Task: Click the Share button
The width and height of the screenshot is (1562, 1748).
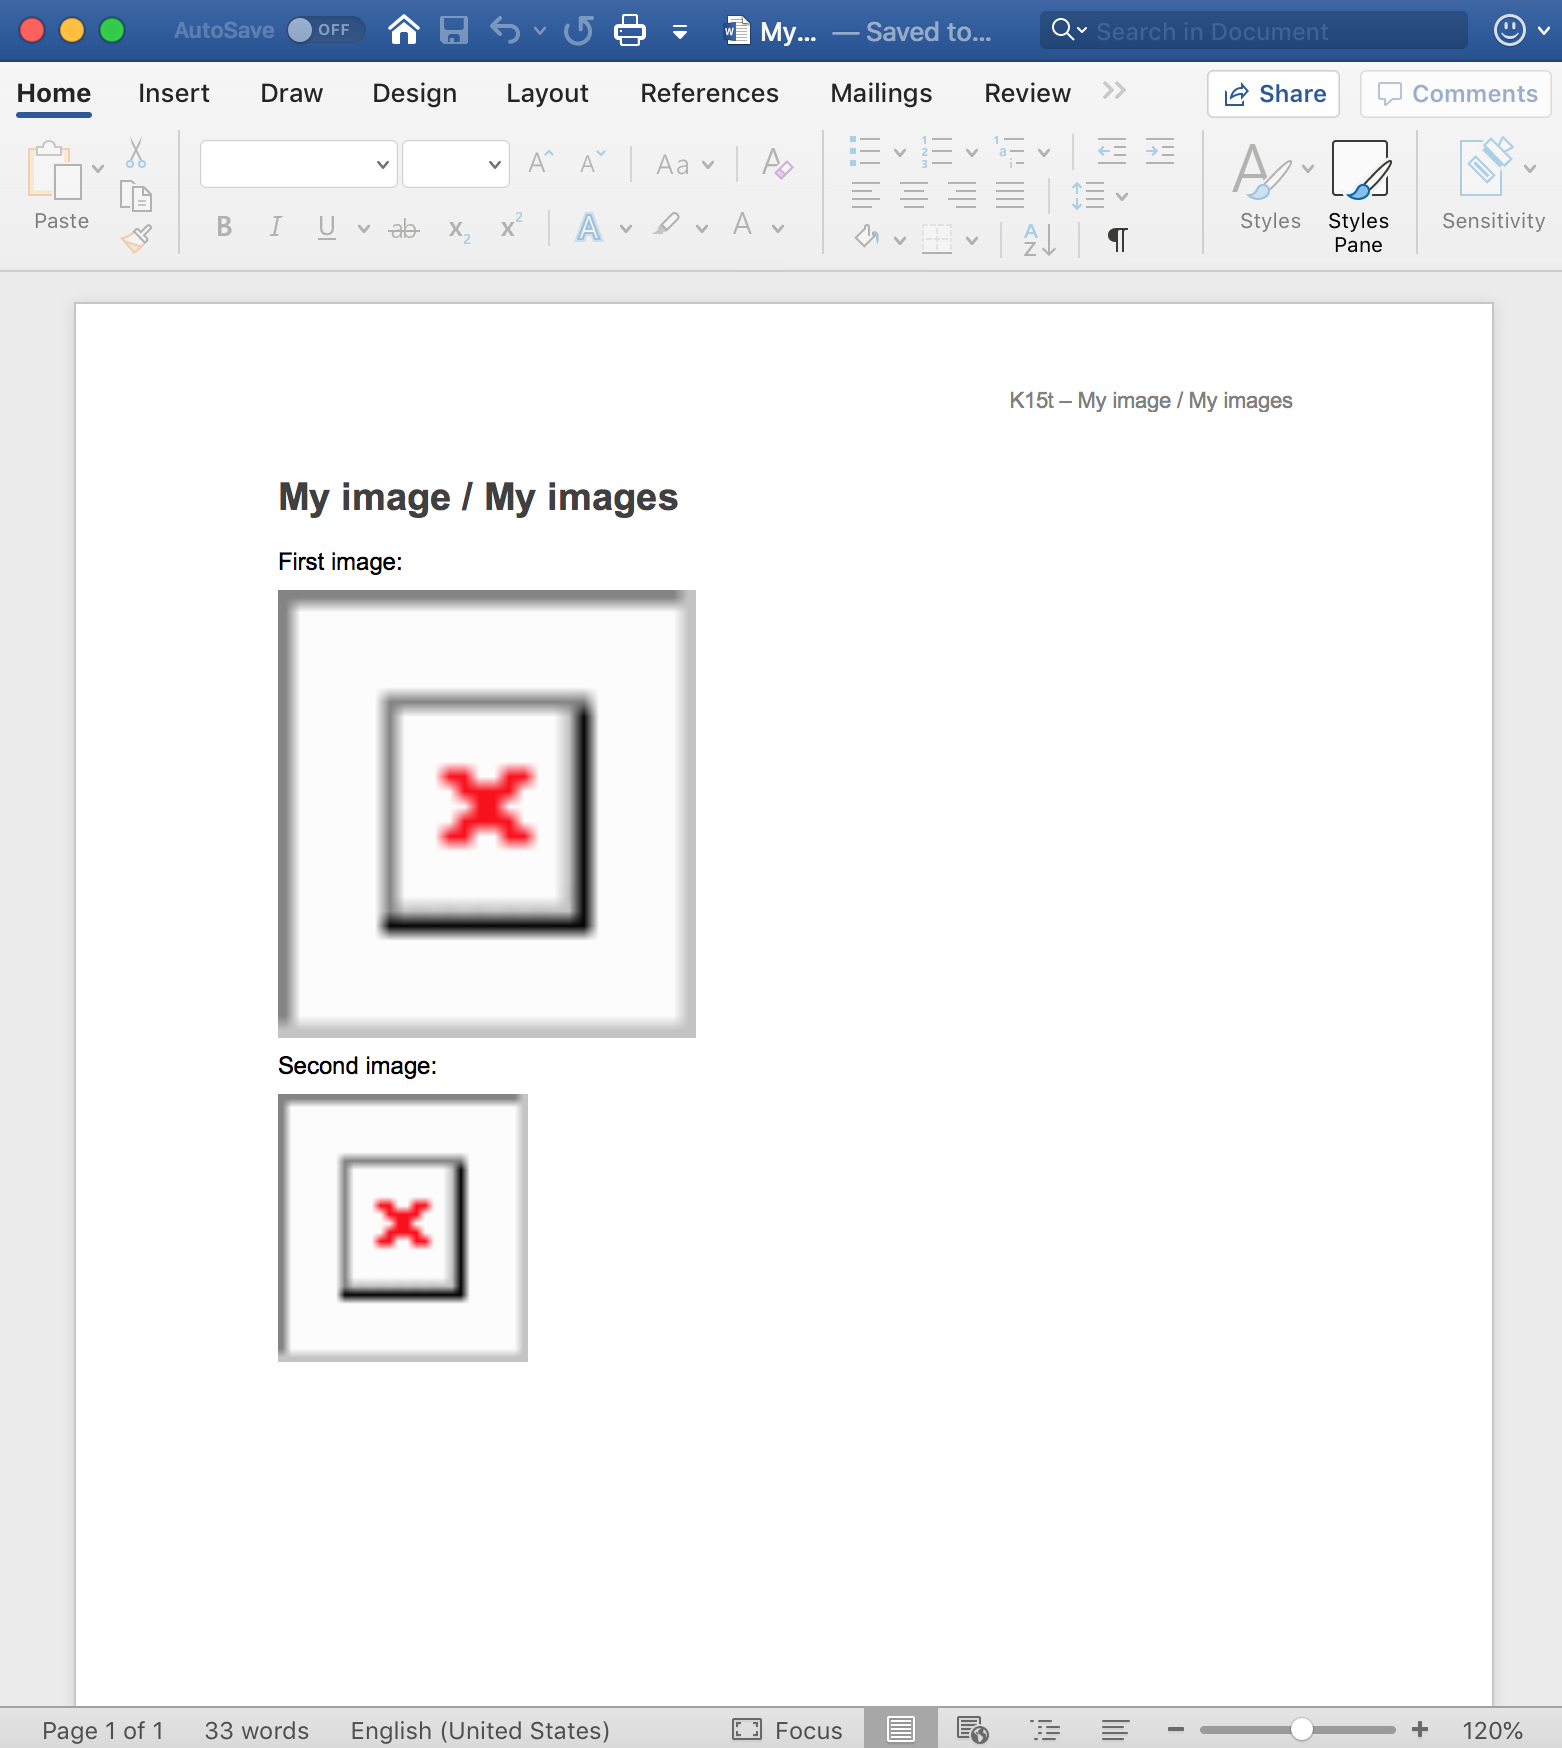Action: [1274, 94]
